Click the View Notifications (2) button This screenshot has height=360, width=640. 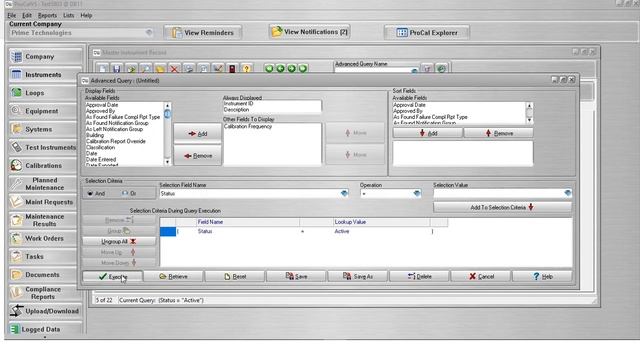tap(310, 32)
